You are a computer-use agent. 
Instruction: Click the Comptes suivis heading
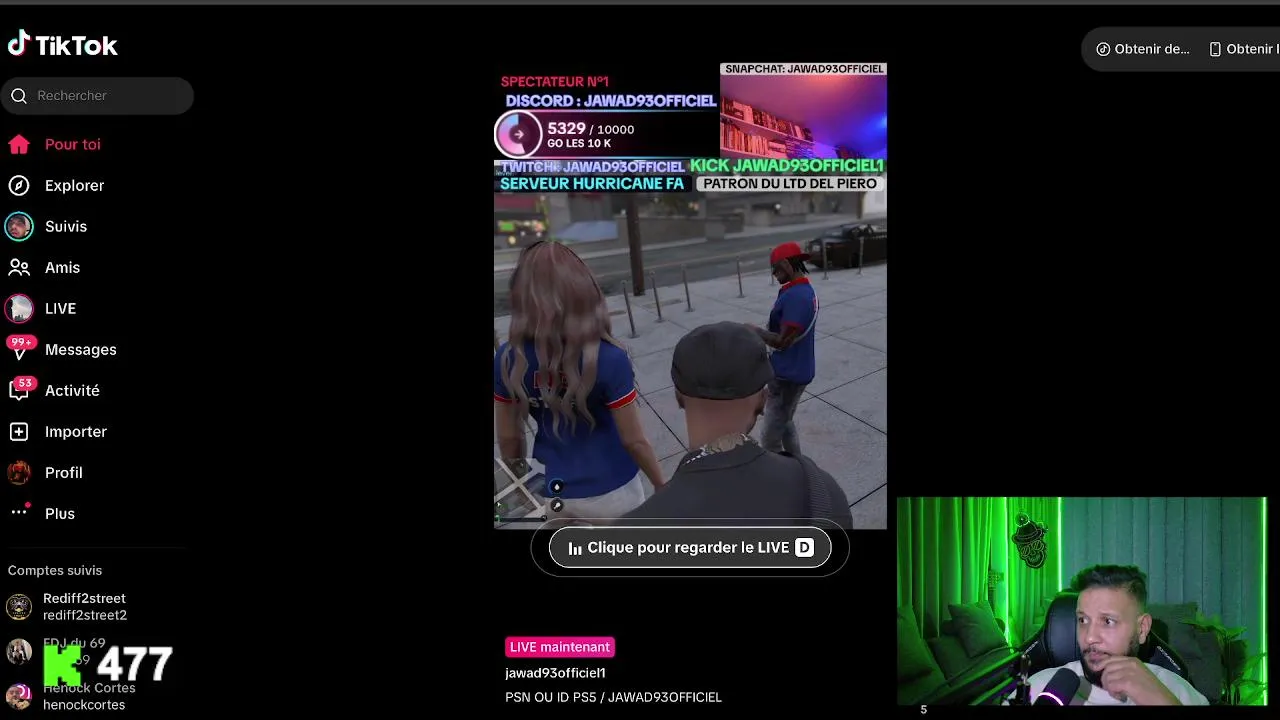click(55, 570)
